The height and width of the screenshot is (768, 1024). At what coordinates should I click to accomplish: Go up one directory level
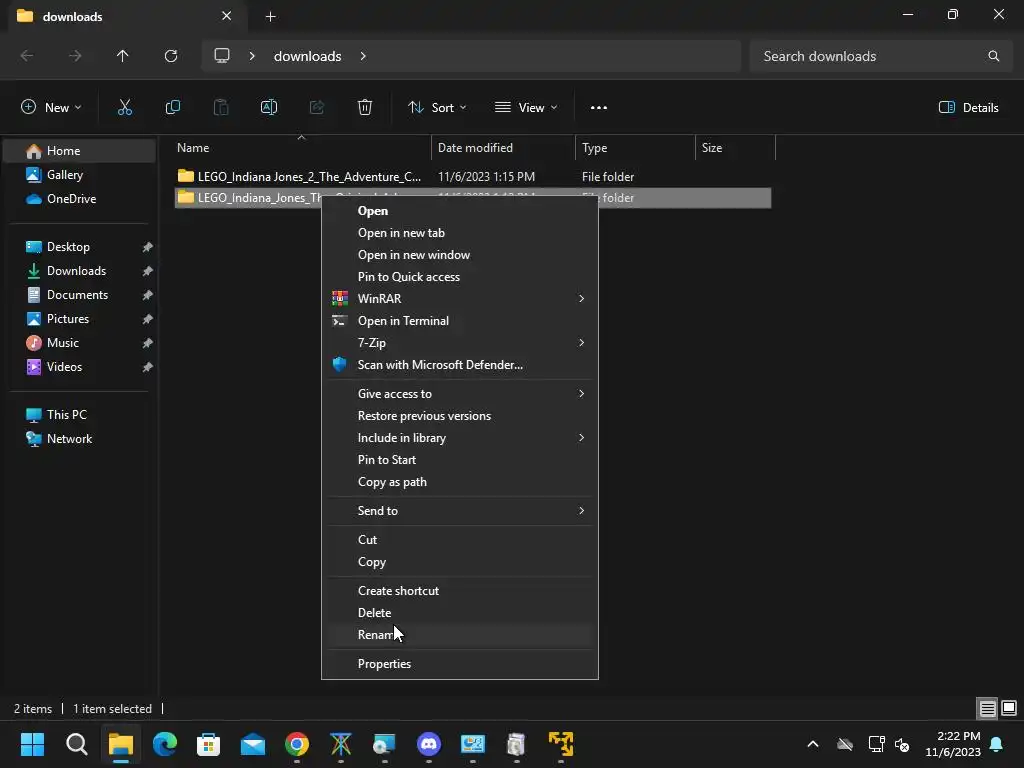click(122, 56)
